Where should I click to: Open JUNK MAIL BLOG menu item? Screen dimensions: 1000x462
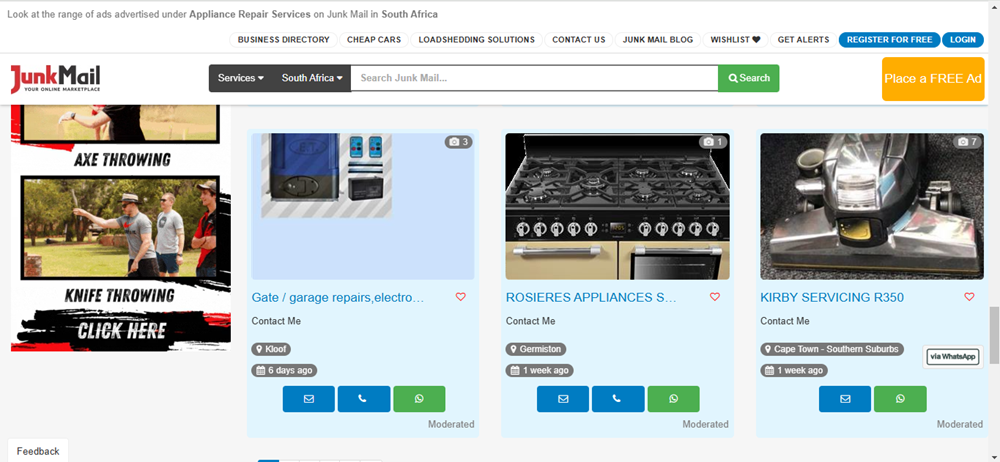pos(658,40)
